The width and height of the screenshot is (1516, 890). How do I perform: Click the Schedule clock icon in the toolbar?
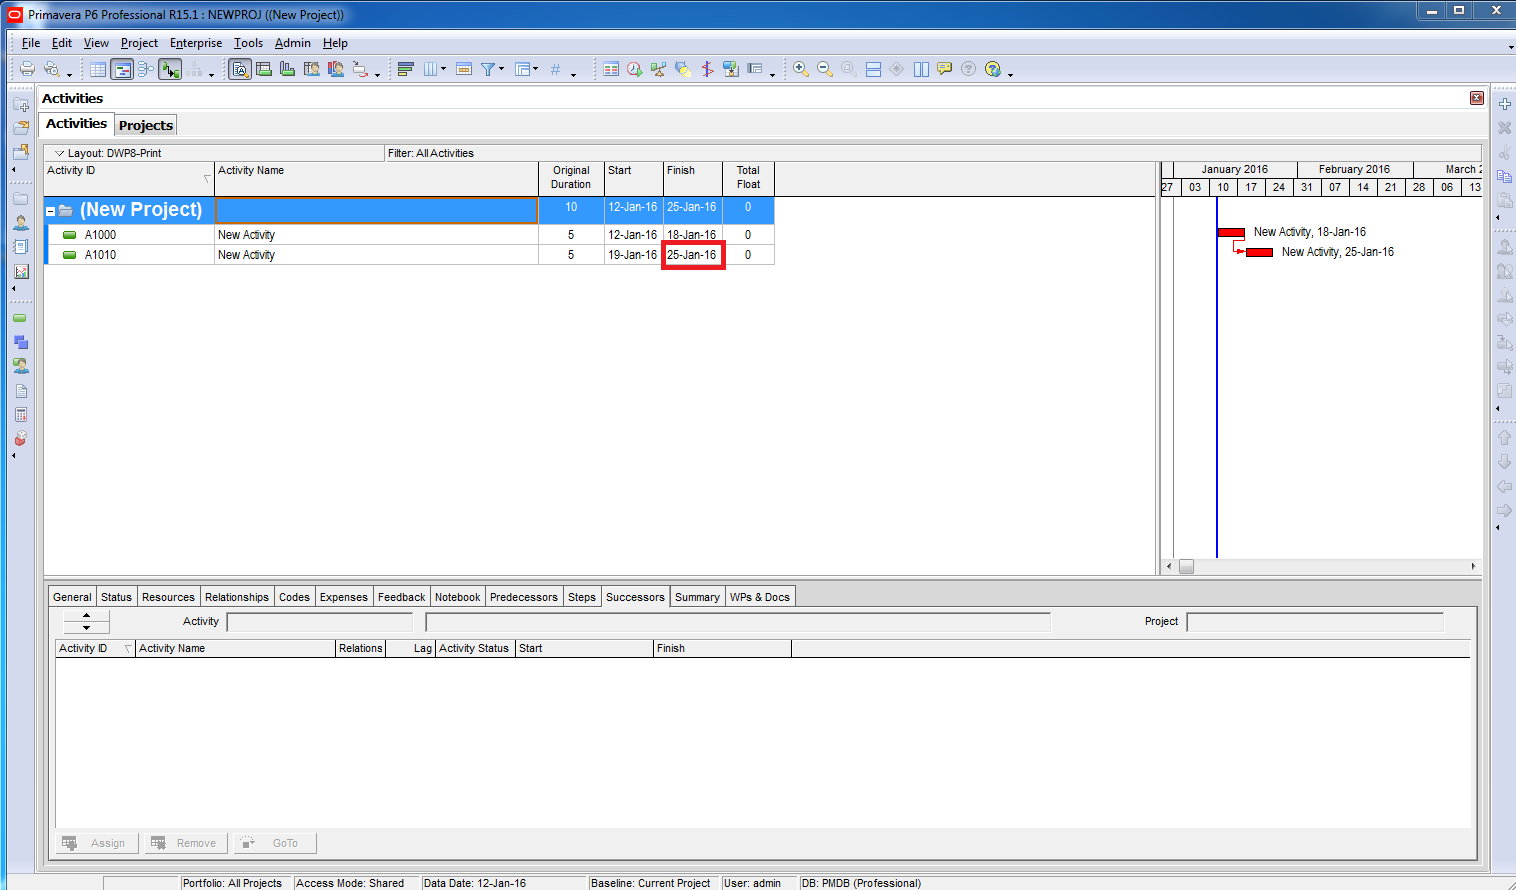(634, 69)
